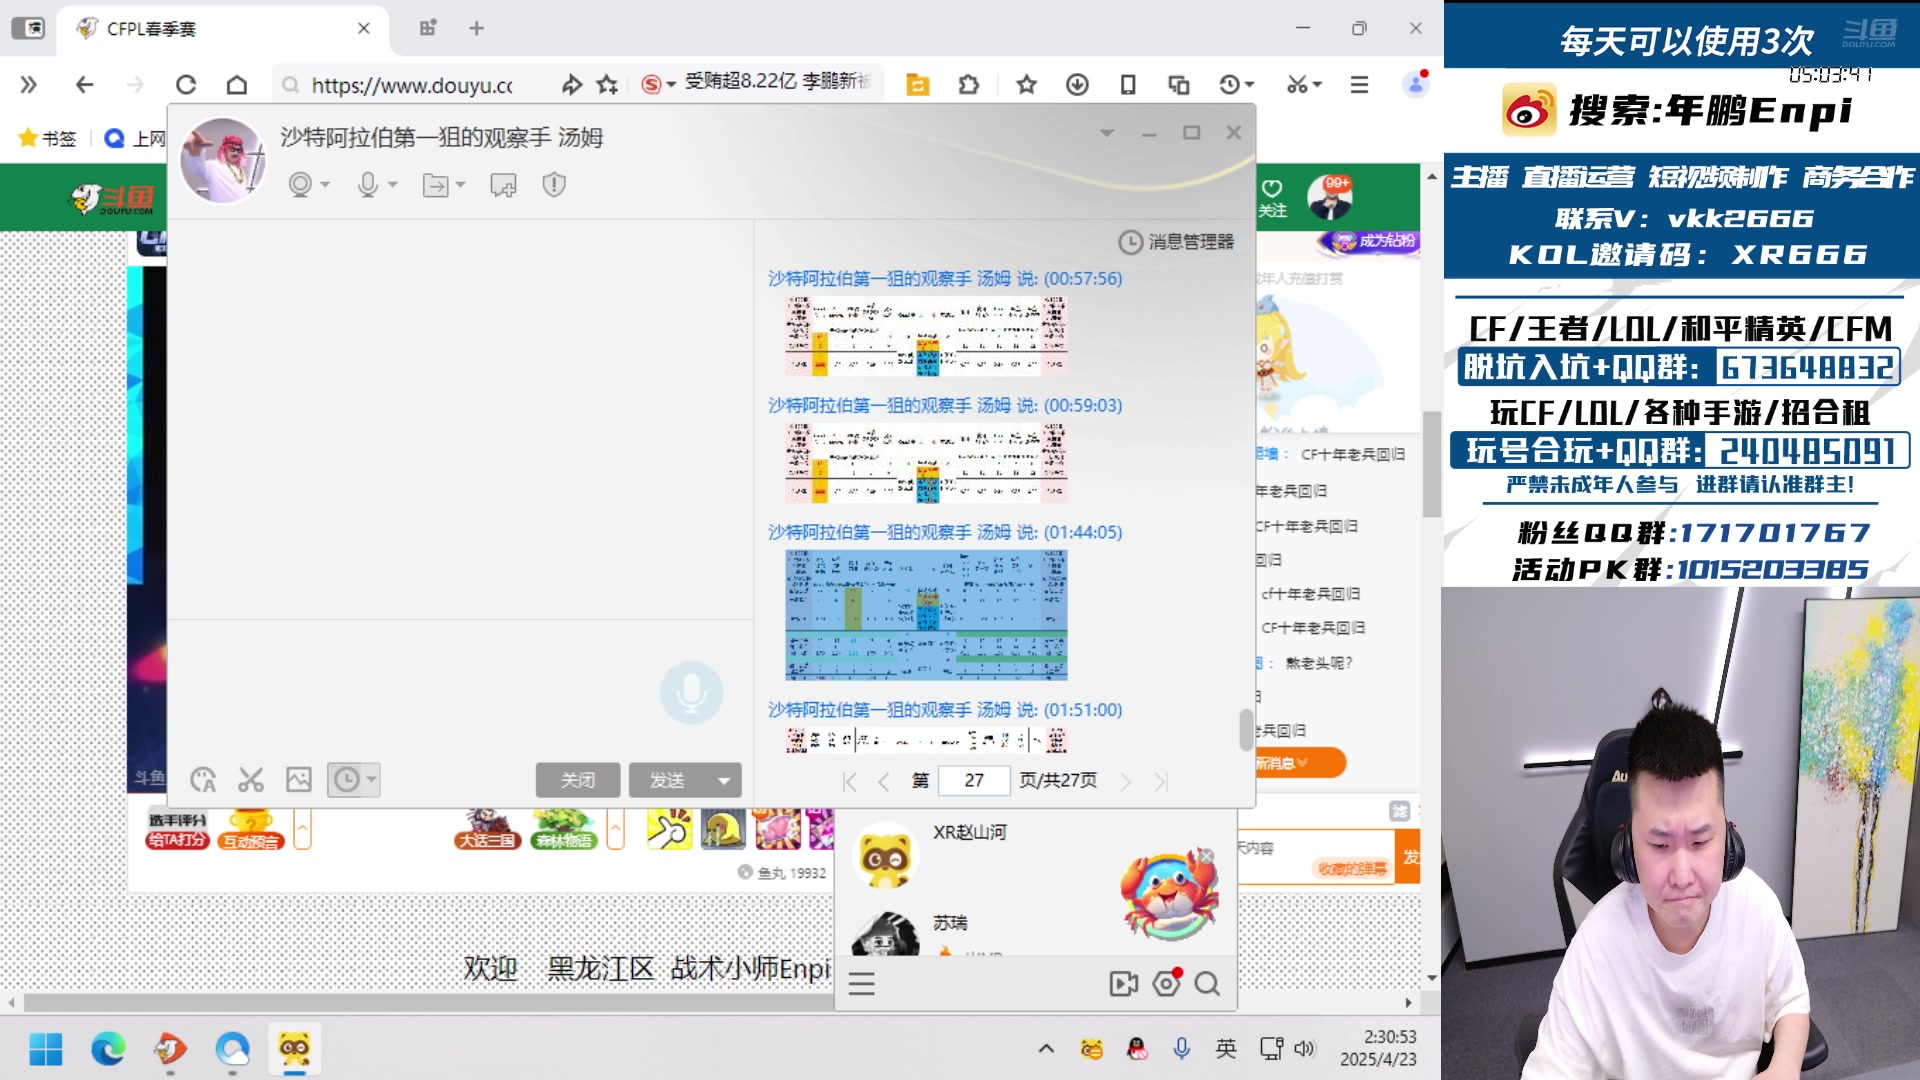Viewport: 1920px width, 1080px height.
Task: Open QQ video icon in bottom bar
Action: 1124,984
